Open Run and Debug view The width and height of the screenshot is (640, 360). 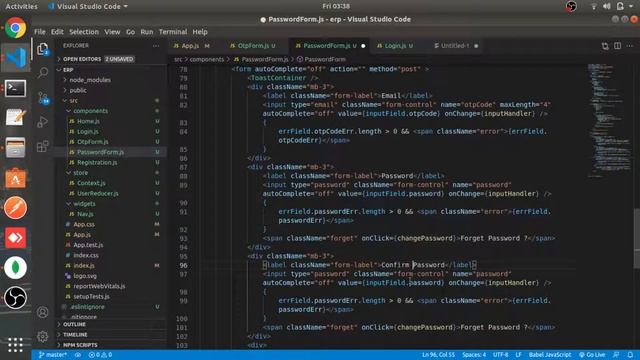(x=43, y=122)
